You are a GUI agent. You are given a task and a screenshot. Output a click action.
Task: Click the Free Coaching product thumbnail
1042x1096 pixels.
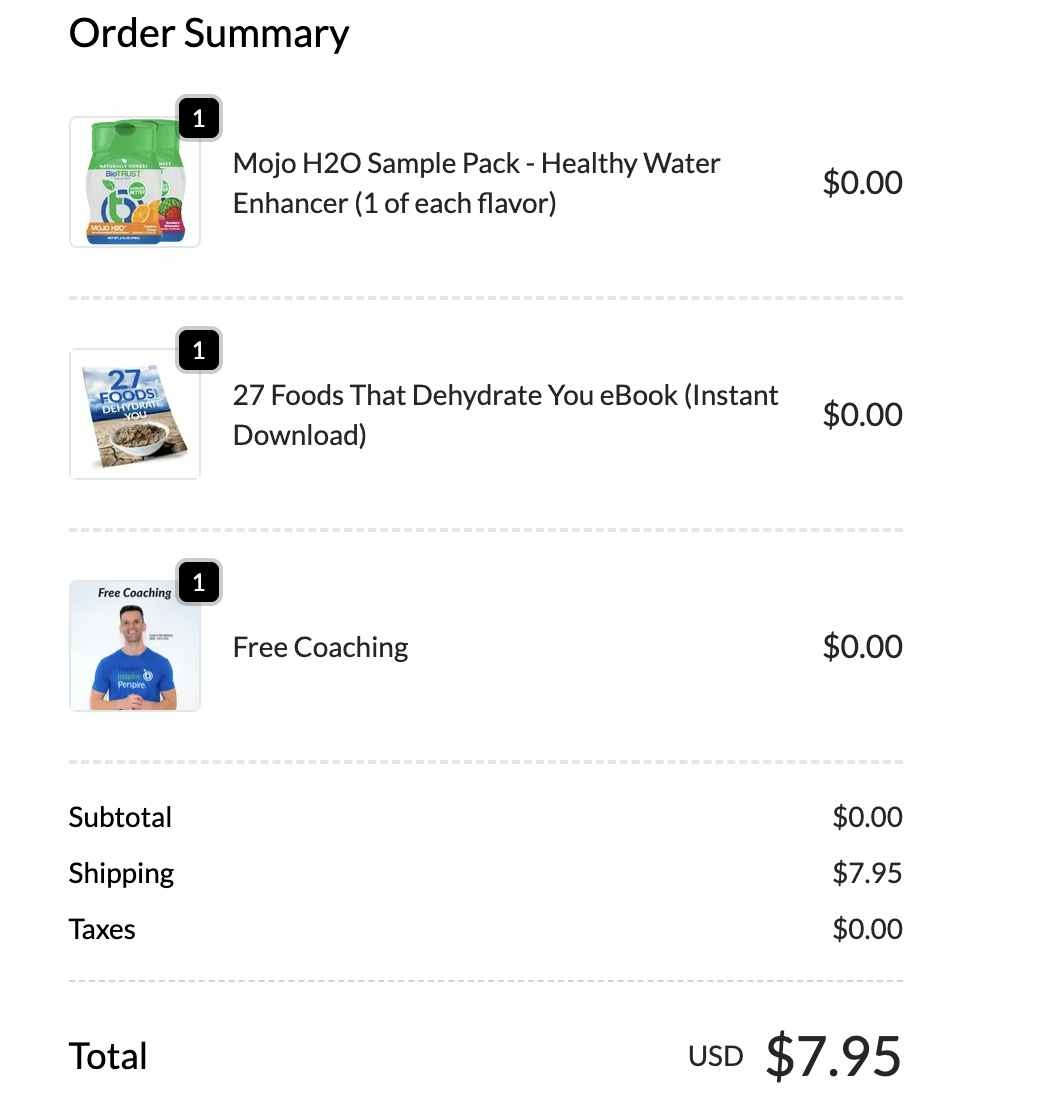[x=135, y=646]
